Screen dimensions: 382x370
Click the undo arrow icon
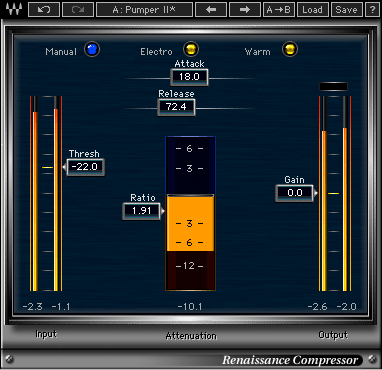click(x=44, y=10)
